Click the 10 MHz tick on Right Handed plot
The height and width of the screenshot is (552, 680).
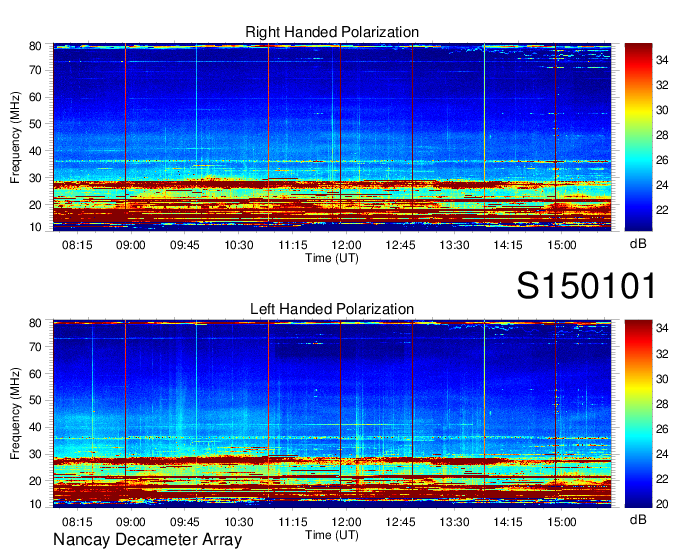(35, 227)
